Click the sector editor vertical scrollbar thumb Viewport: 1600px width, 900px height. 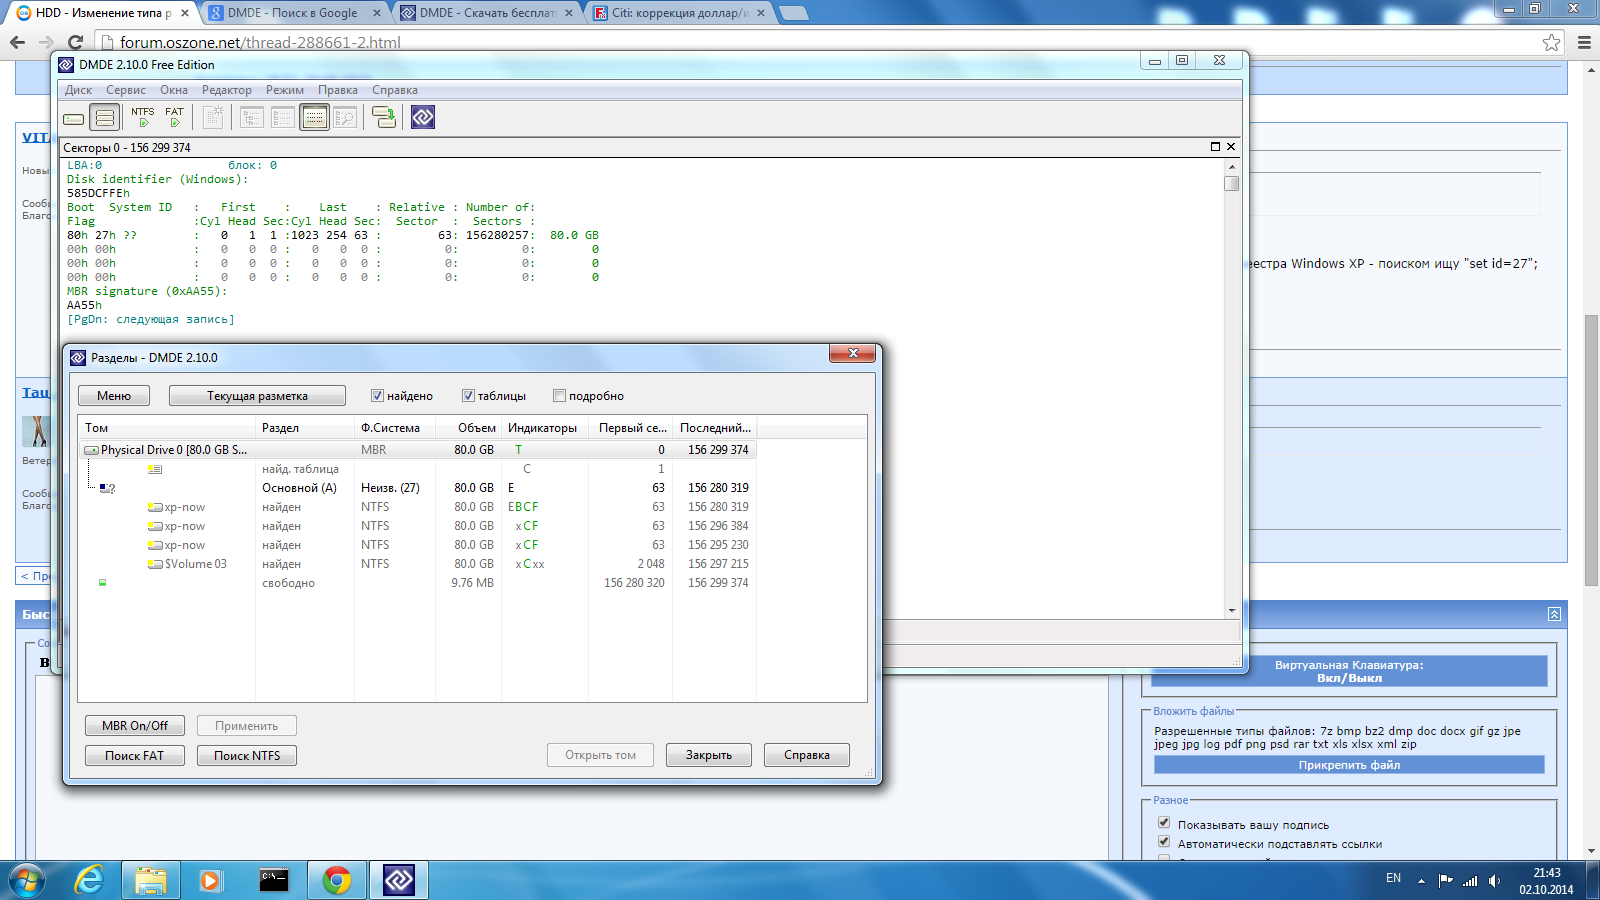coord(1232,184)
